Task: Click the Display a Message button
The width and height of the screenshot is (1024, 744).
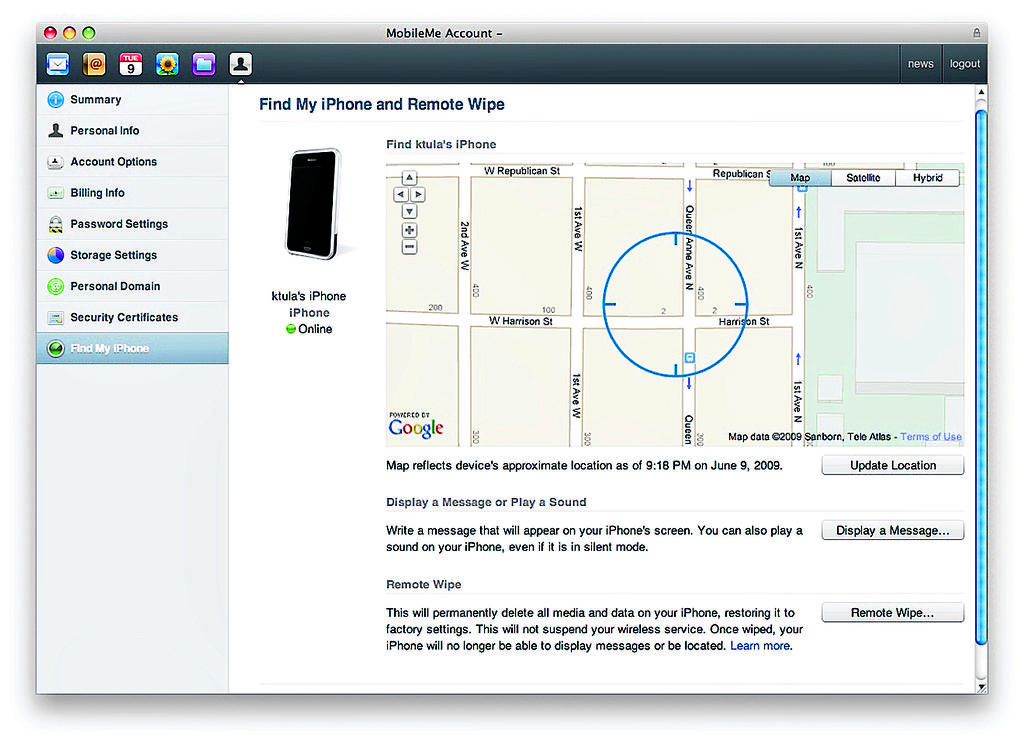Action: click(x=893, y=530)
